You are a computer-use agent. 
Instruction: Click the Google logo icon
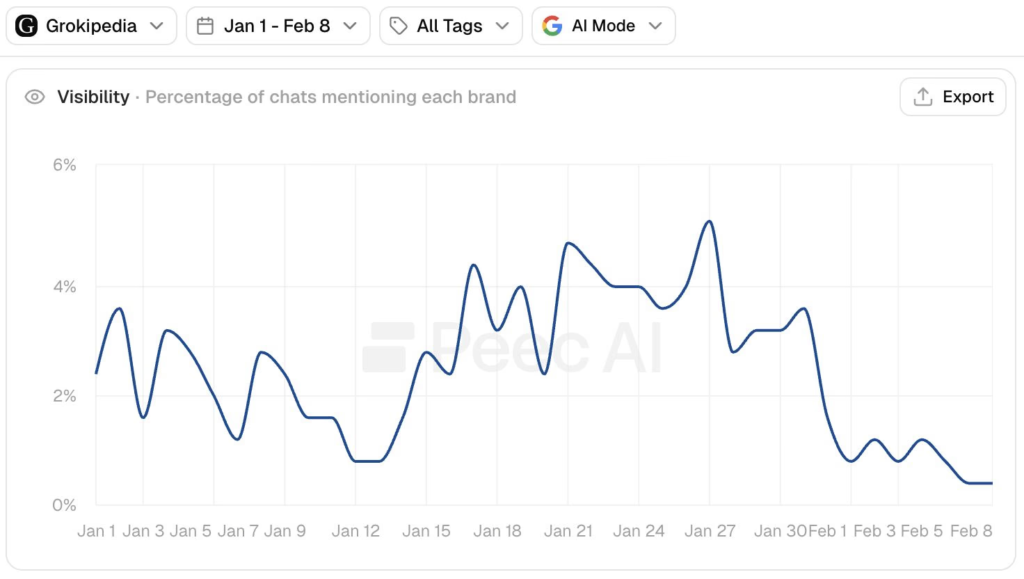(x=552, y=26)
